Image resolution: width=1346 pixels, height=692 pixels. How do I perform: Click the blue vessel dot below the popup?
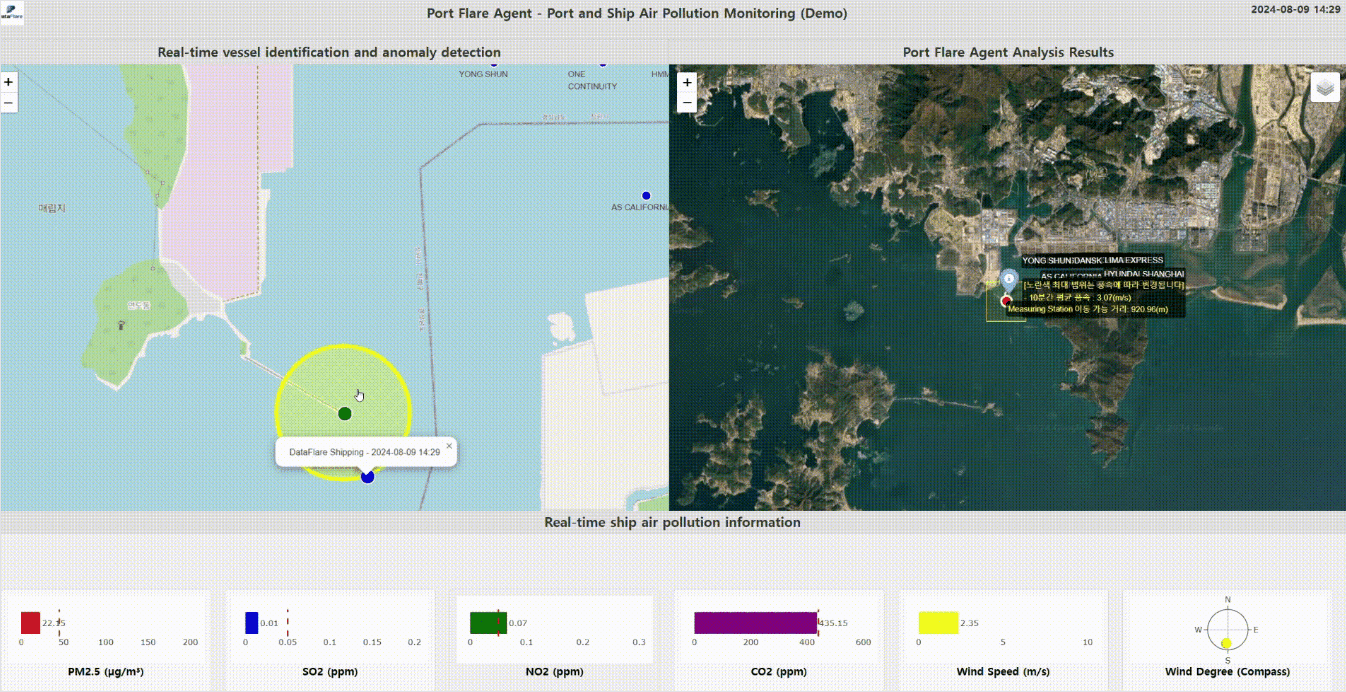(x=367, y=478)
